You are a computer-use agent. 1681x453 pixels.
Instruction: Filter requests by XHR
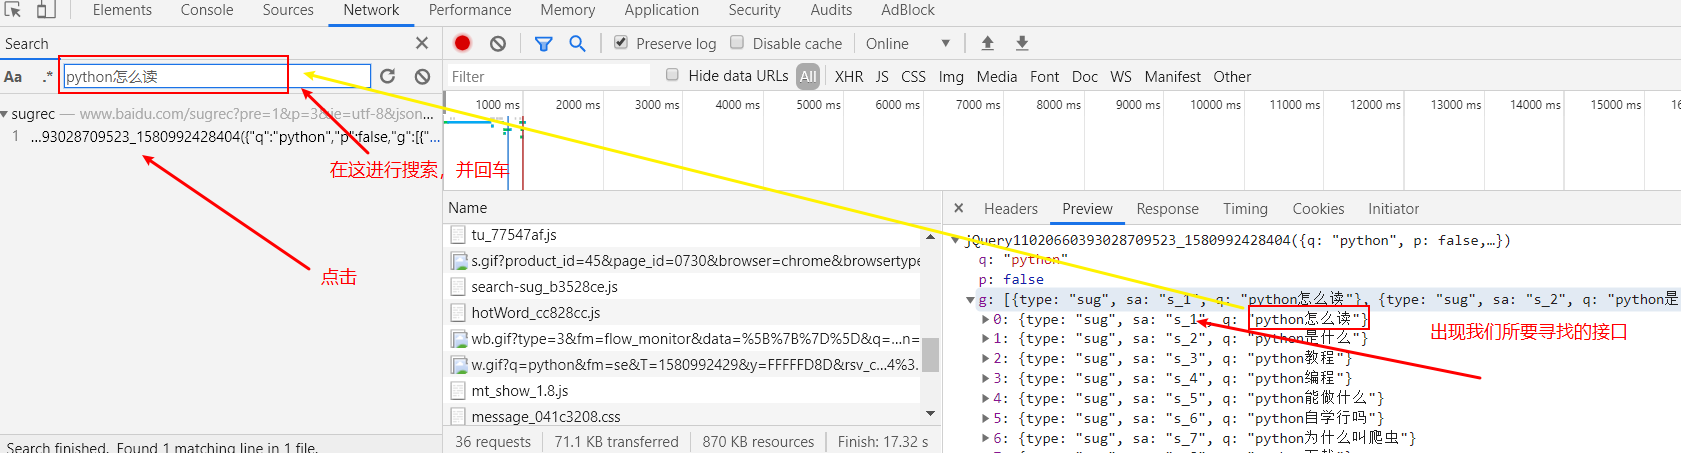tap(849, 76)
